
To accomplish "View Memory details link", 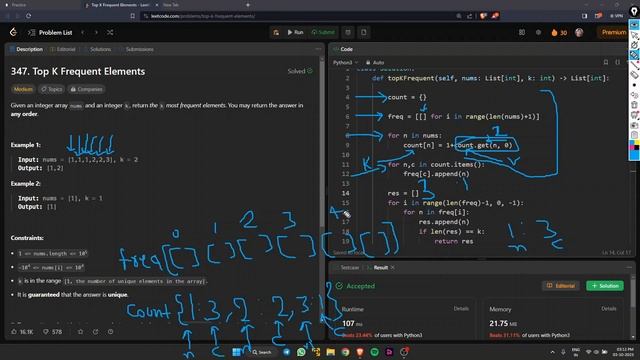I will 609,309.
